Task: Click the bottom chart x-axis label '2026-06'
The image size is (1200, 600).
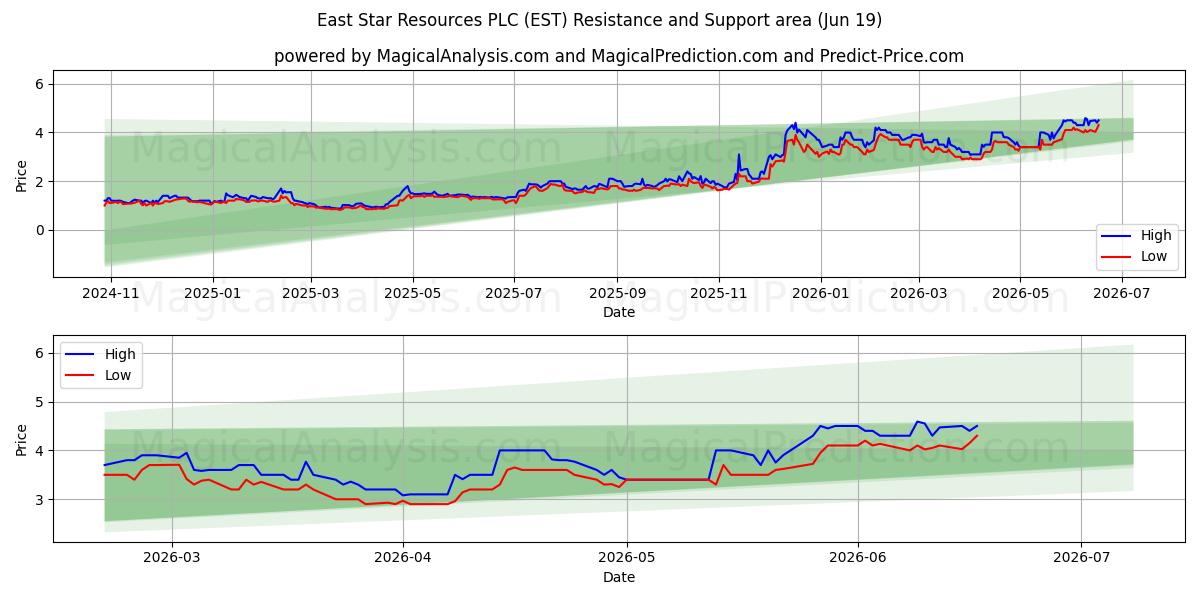Action: pyautogui.click(x=858, y=559)
